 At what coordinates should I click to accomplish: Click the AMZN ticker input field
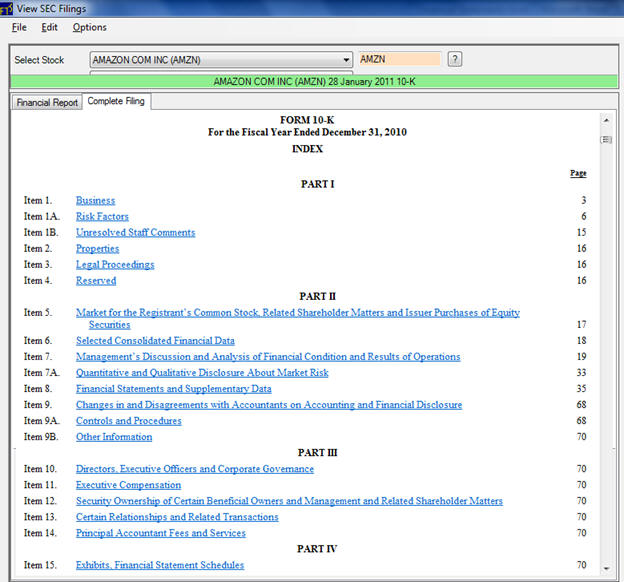pos(400,59)
